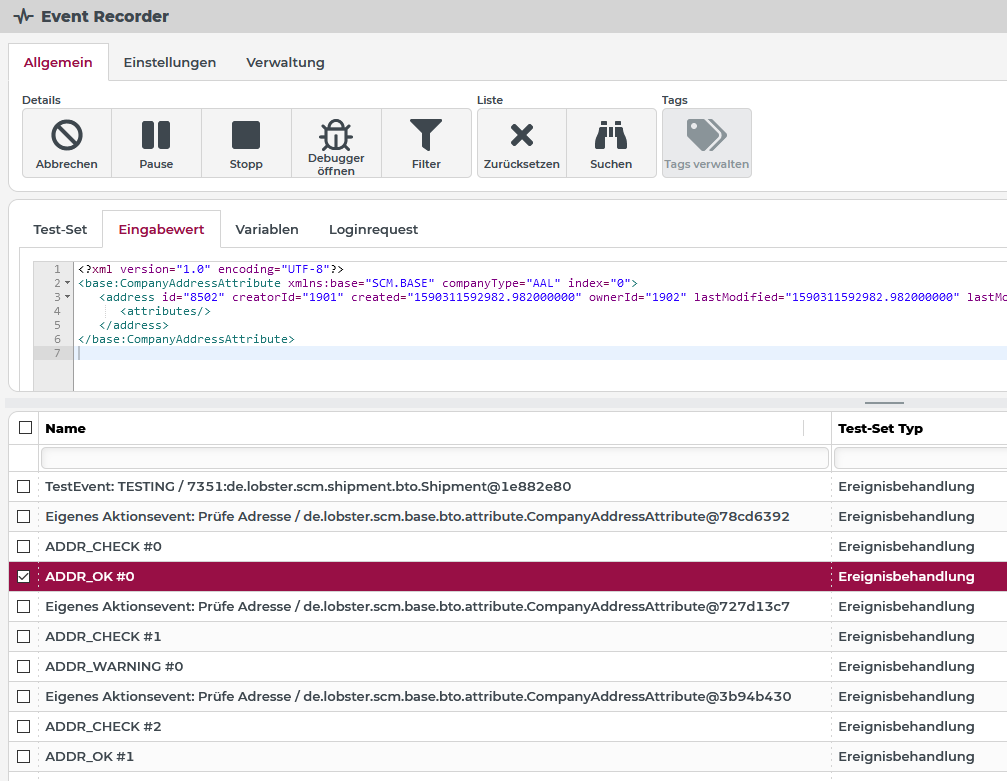The width and height of the screenshot is (1007, 781).
Task: Check the row ending in @727d13c7
Action: tap(24, 606)
